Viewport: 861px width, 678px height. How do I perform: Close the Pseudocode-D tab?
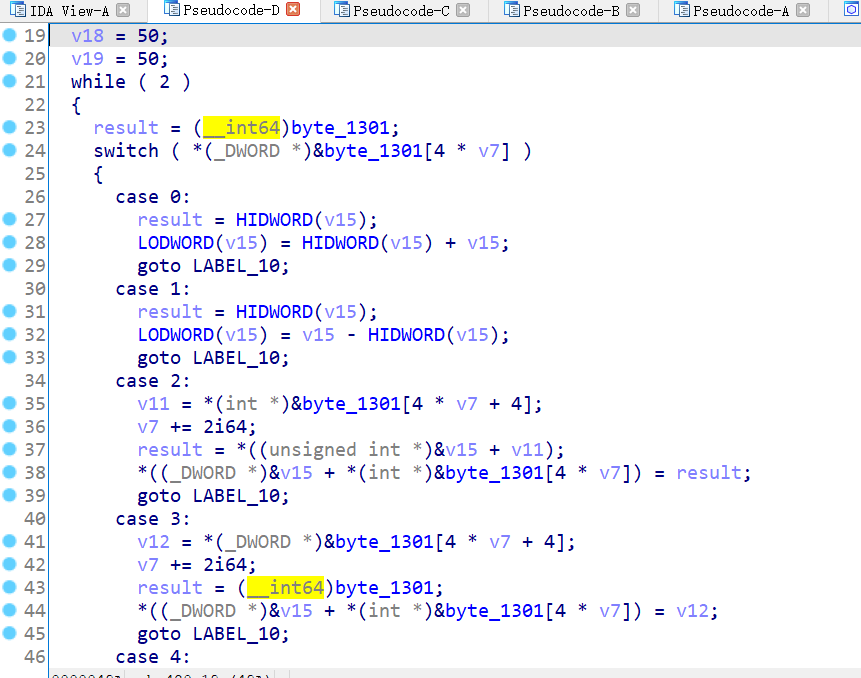291,9
